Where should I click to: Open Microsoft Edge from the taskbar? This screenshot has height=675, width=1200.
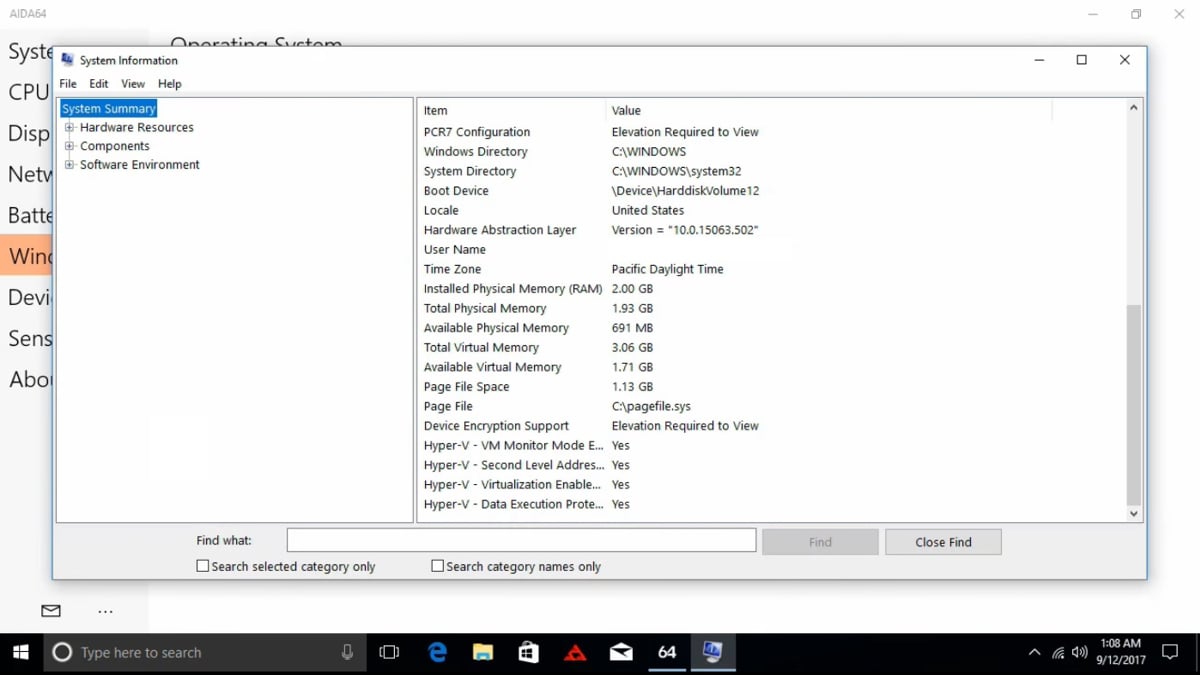437,652
